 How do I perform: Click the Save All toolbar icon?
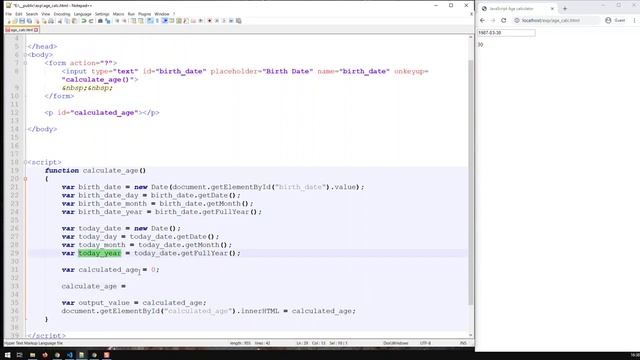pyautogui.click(x=29, y=21)
